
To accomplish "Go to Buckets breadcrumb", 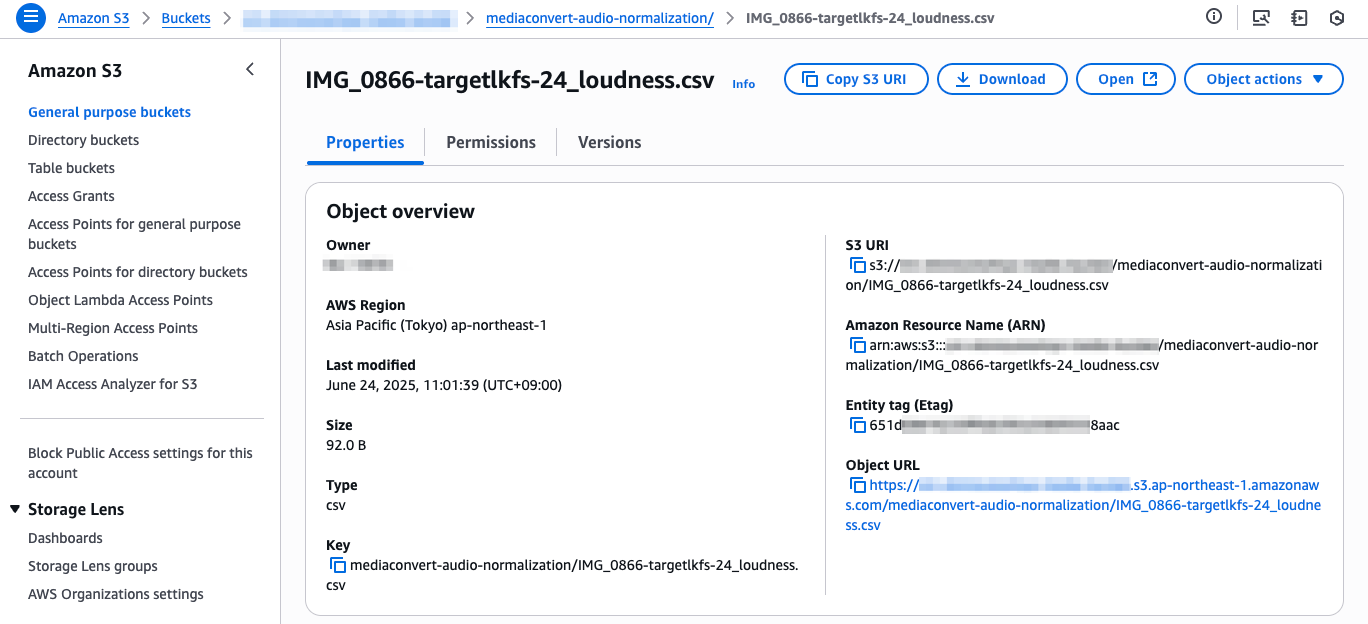I will [x=186, y=18].
